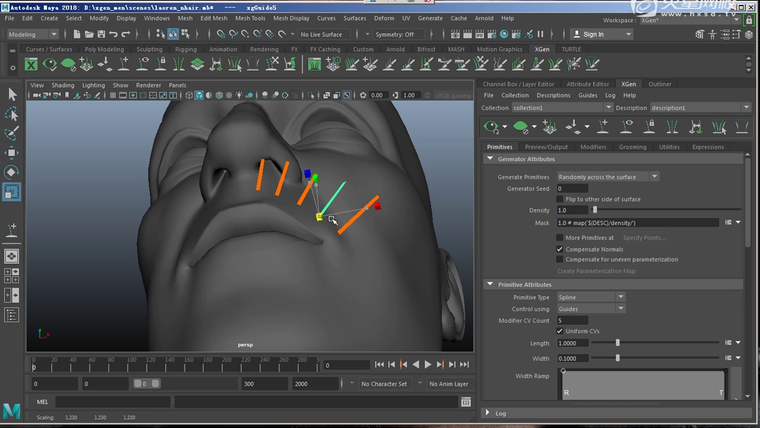Image resolution: width=760 pixels, height=428 pixels.
Task: Open the Generate Primitives dropdown
Action: [x=608, y=176]
